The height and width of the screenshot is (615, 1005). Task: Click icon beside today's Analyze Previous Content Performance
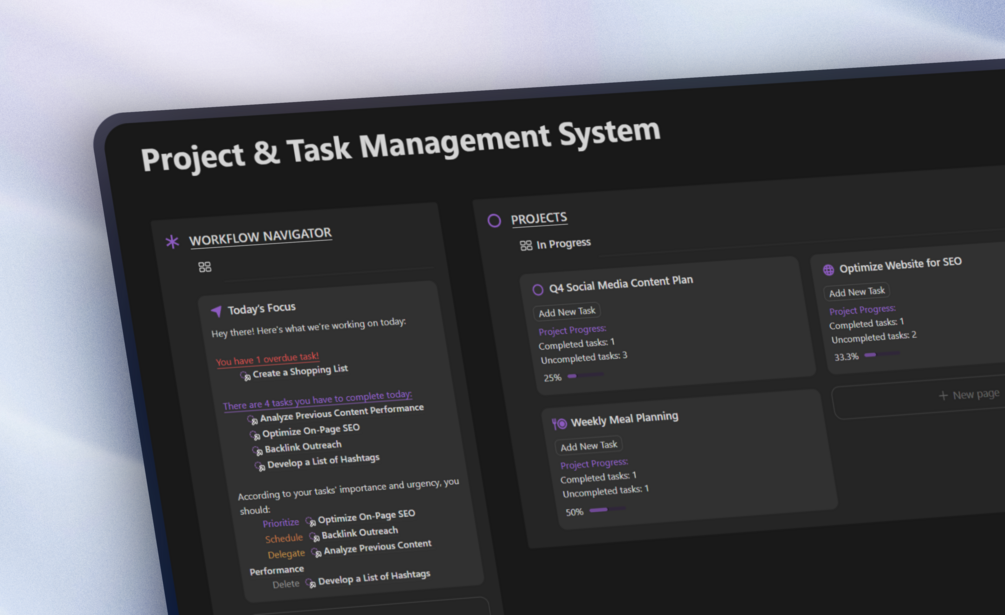(253, 420)
